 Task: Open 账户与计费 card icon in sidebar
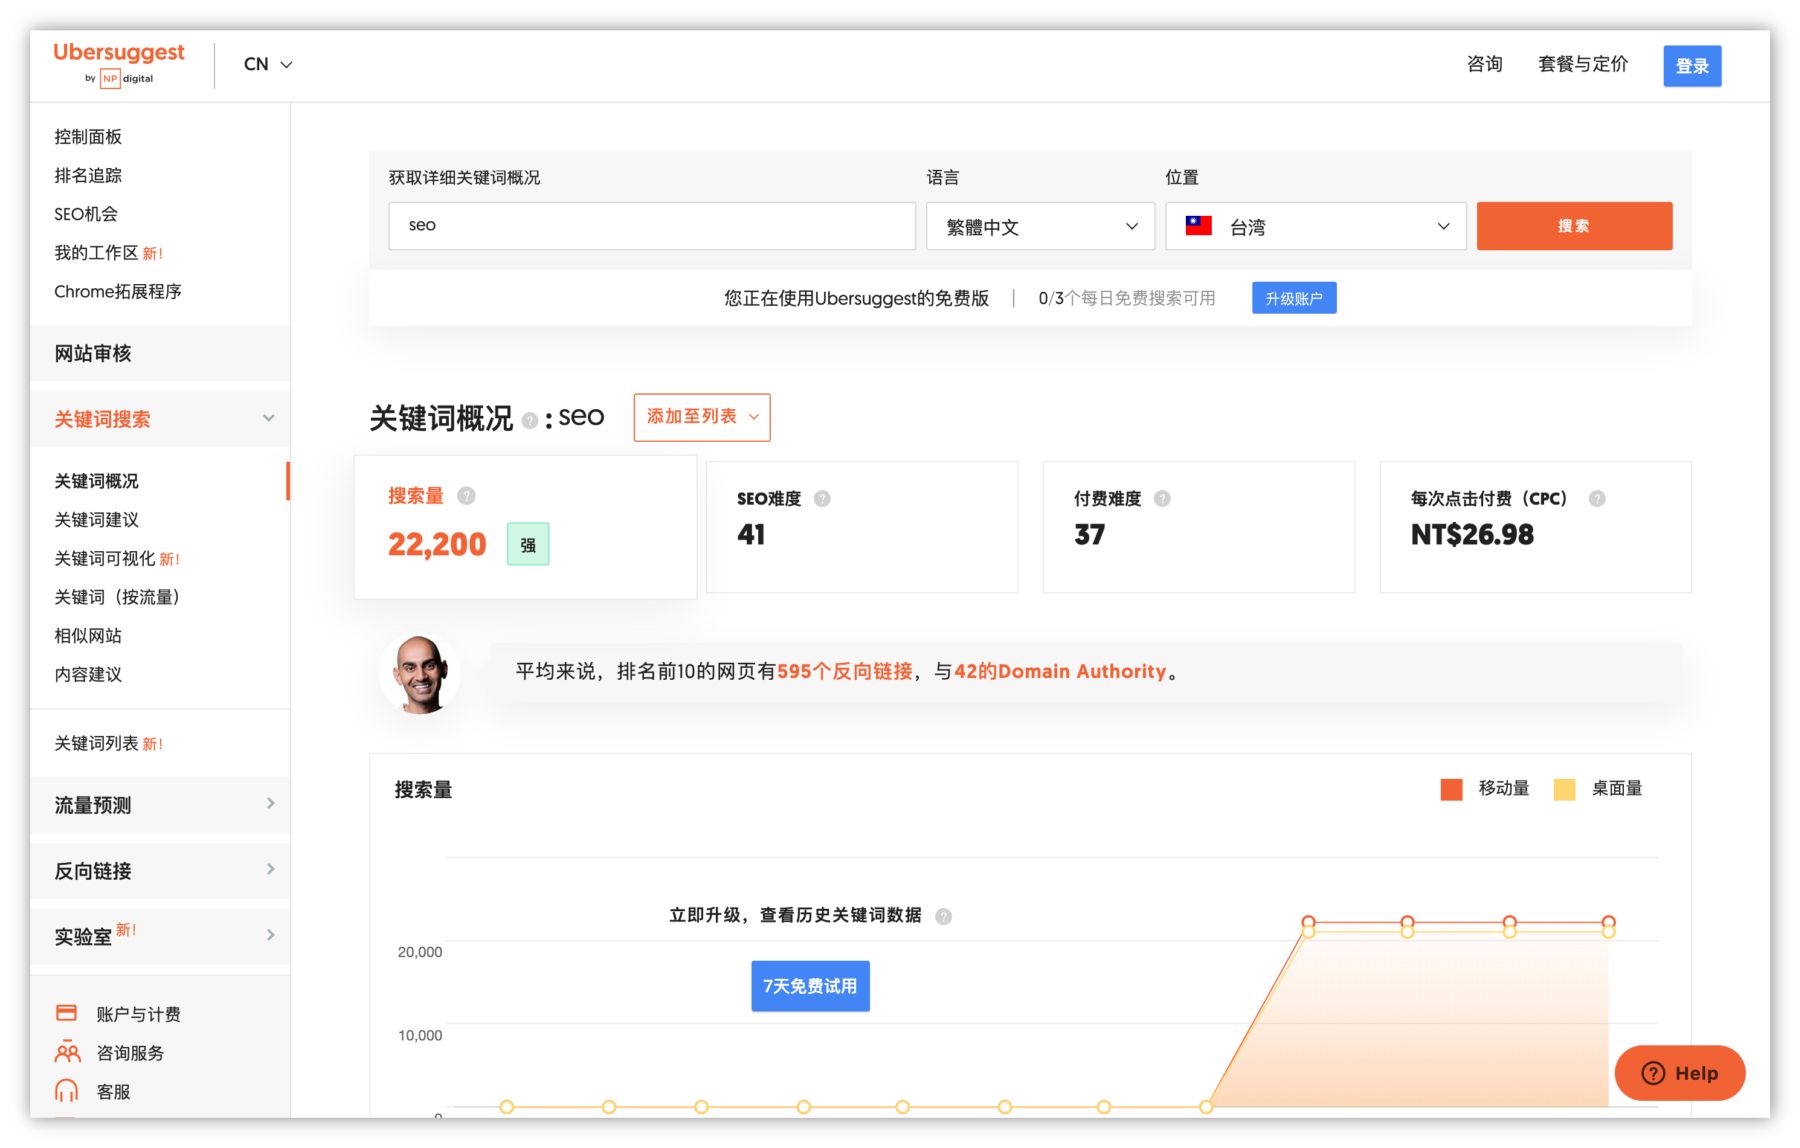click(67, 1013)
